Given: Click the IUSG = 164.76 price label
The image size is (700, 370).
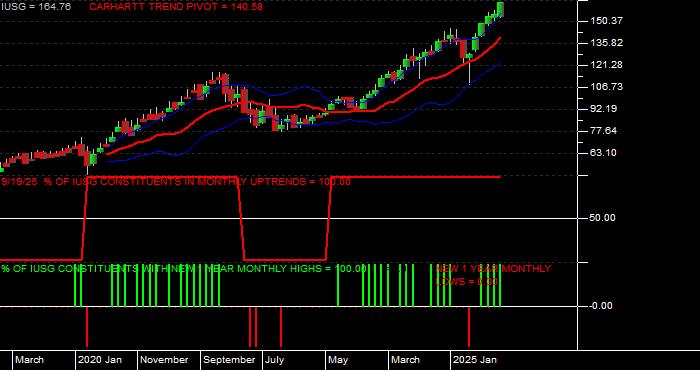Looking at the screenshot, I should 35,7.
